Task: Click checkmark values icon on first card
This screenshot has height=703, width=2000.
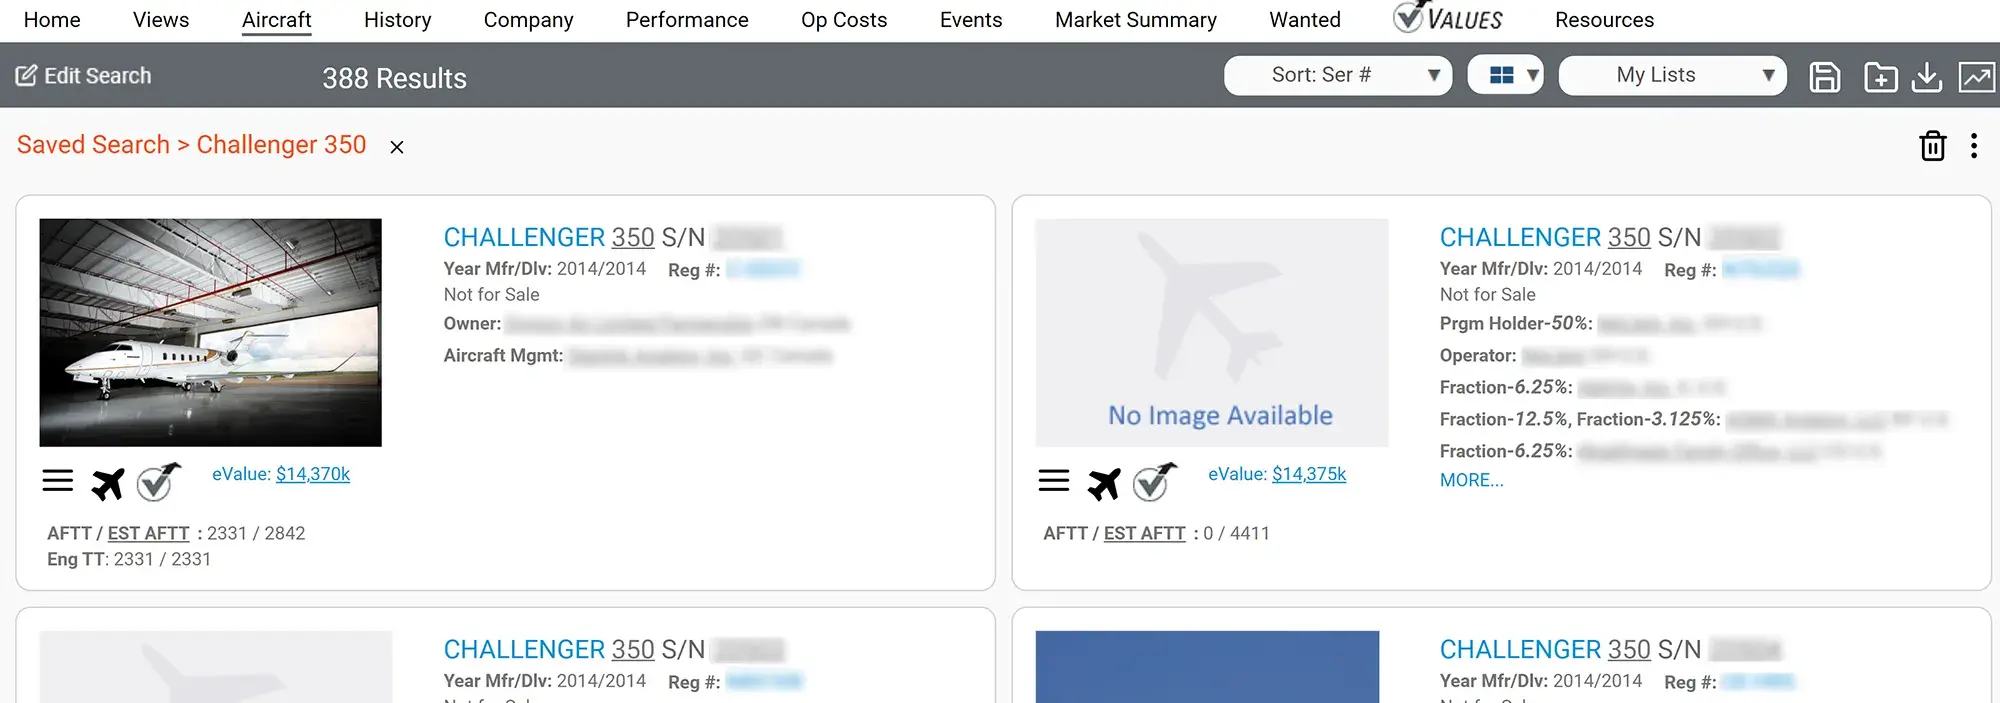Action: click(x=158, y=482)
